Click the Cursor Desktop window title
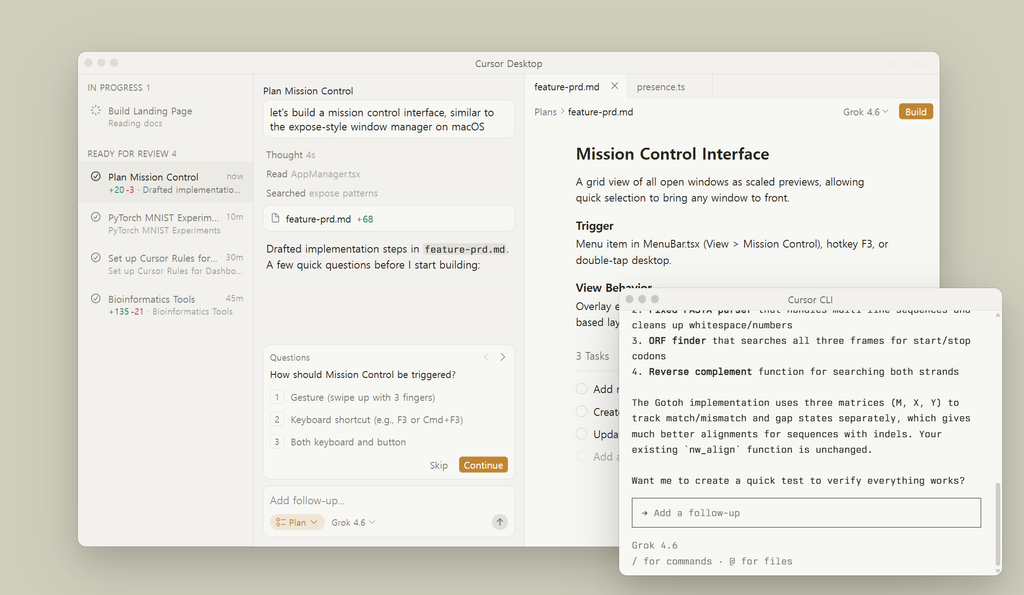The image size is (1024, 595). (508, 63)
